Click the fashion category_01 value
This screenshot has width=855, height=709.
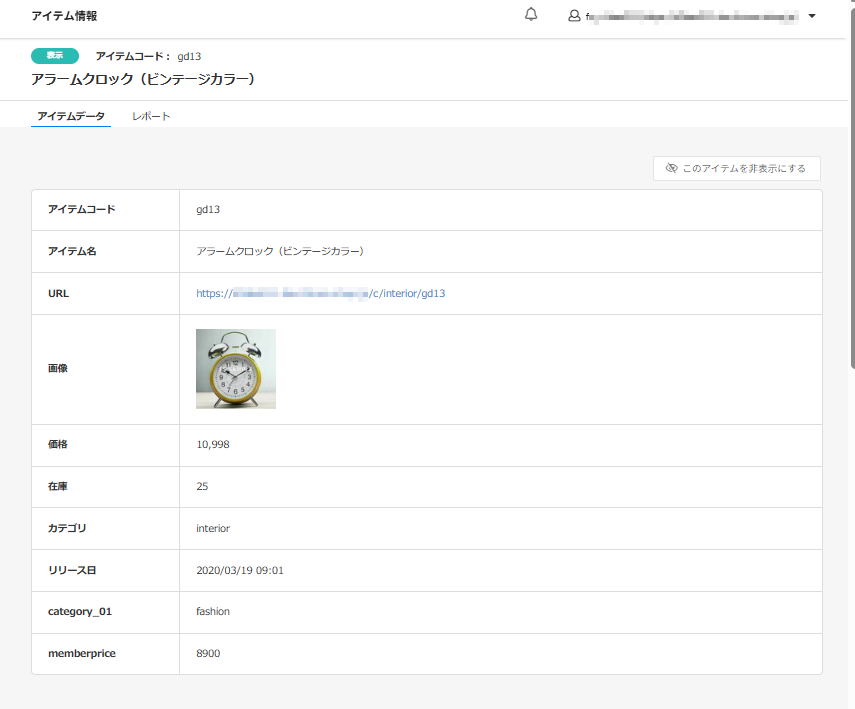point(213,611)
